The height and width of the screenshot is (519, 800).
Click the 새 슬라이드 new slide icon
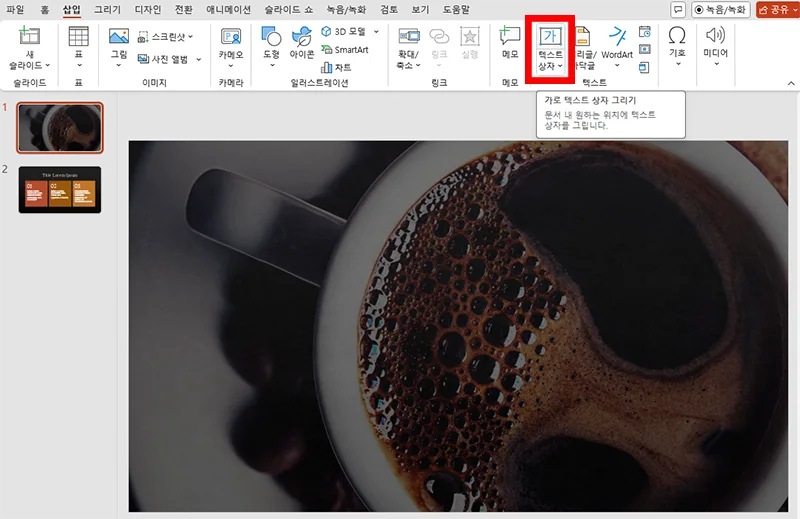pos(29,36)
